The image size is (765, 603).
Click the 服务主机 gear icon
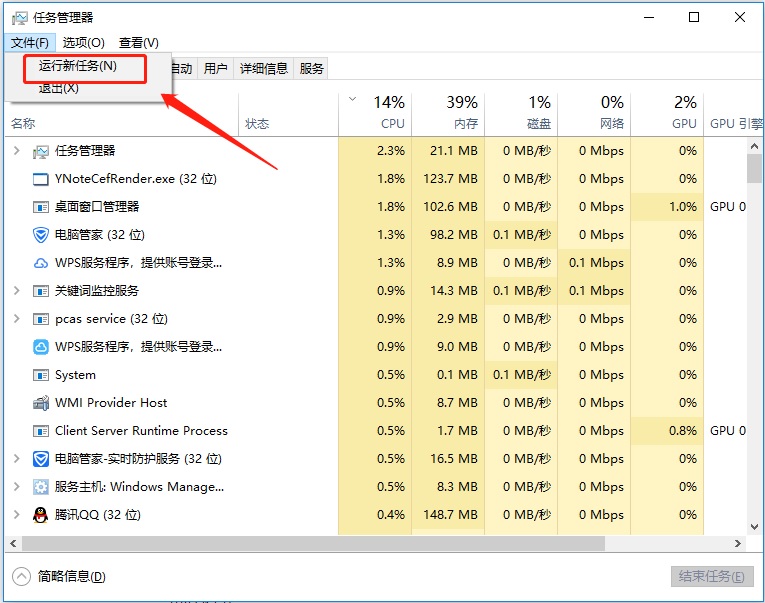click(x=41, y=487)
